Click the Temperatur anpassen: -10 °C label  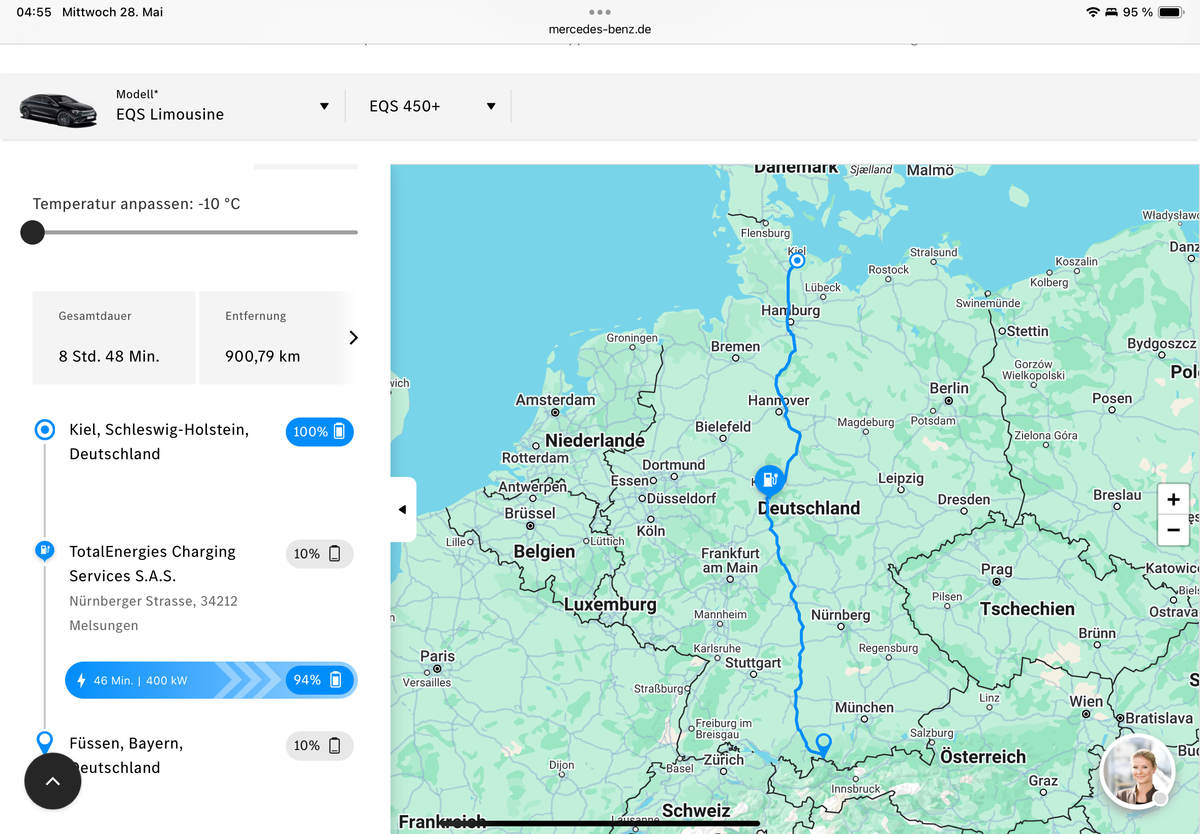click(137, 204)
